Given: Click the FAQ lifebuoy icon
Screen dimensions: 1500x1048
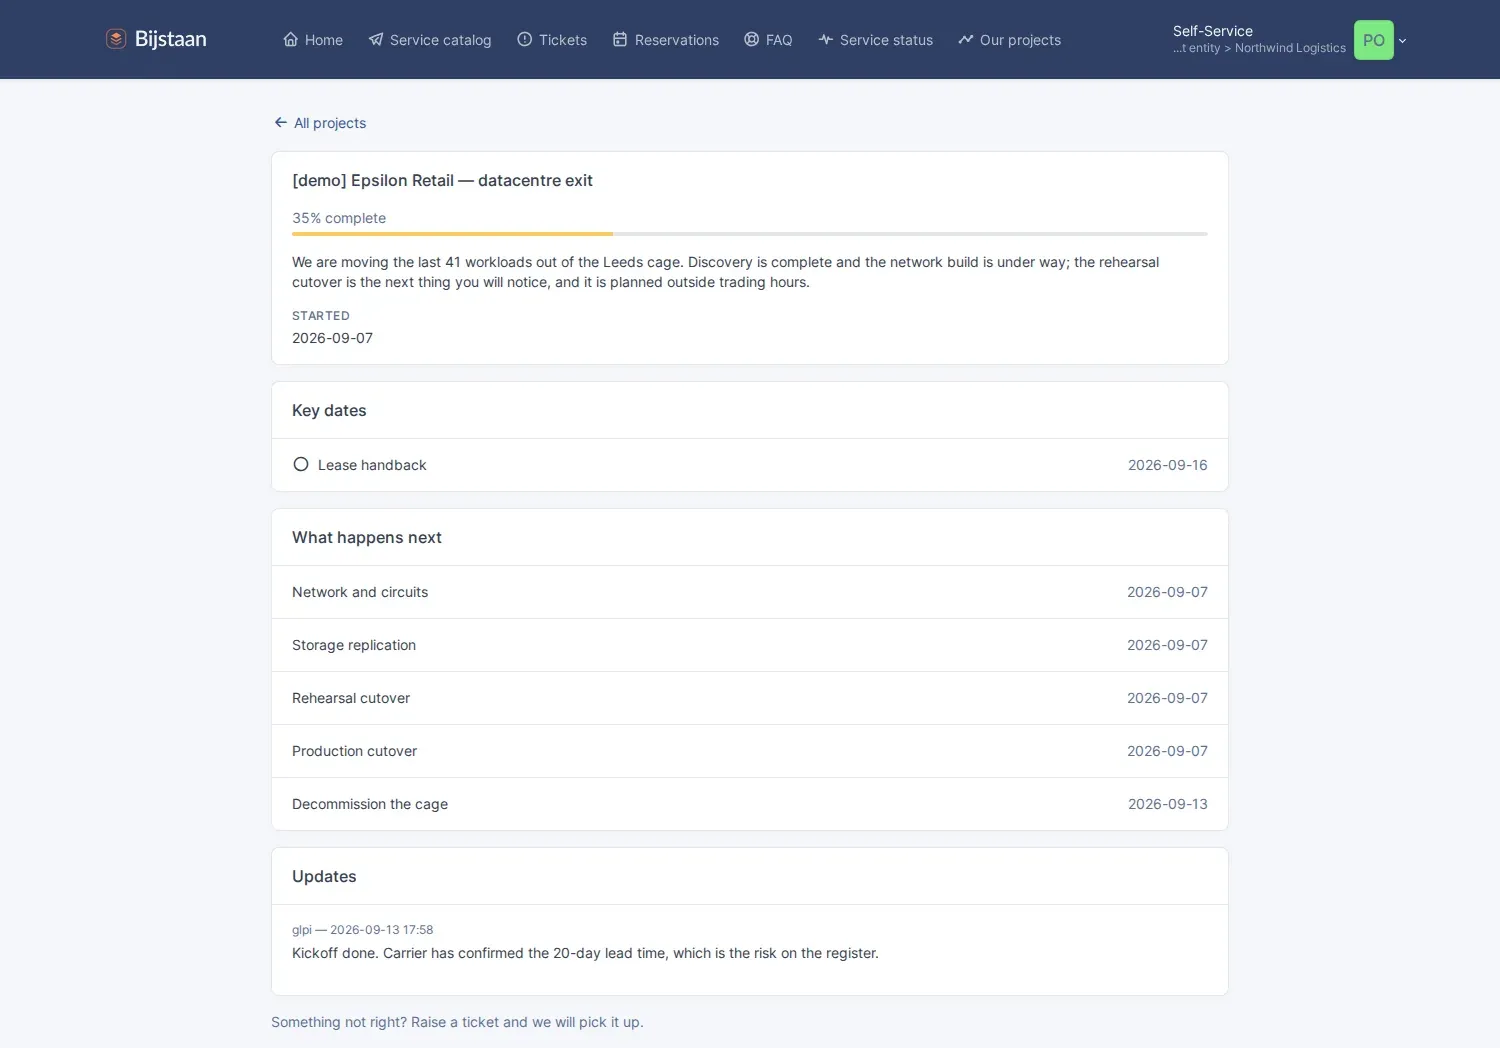Looking at the screenshot, I should (752, 40).
